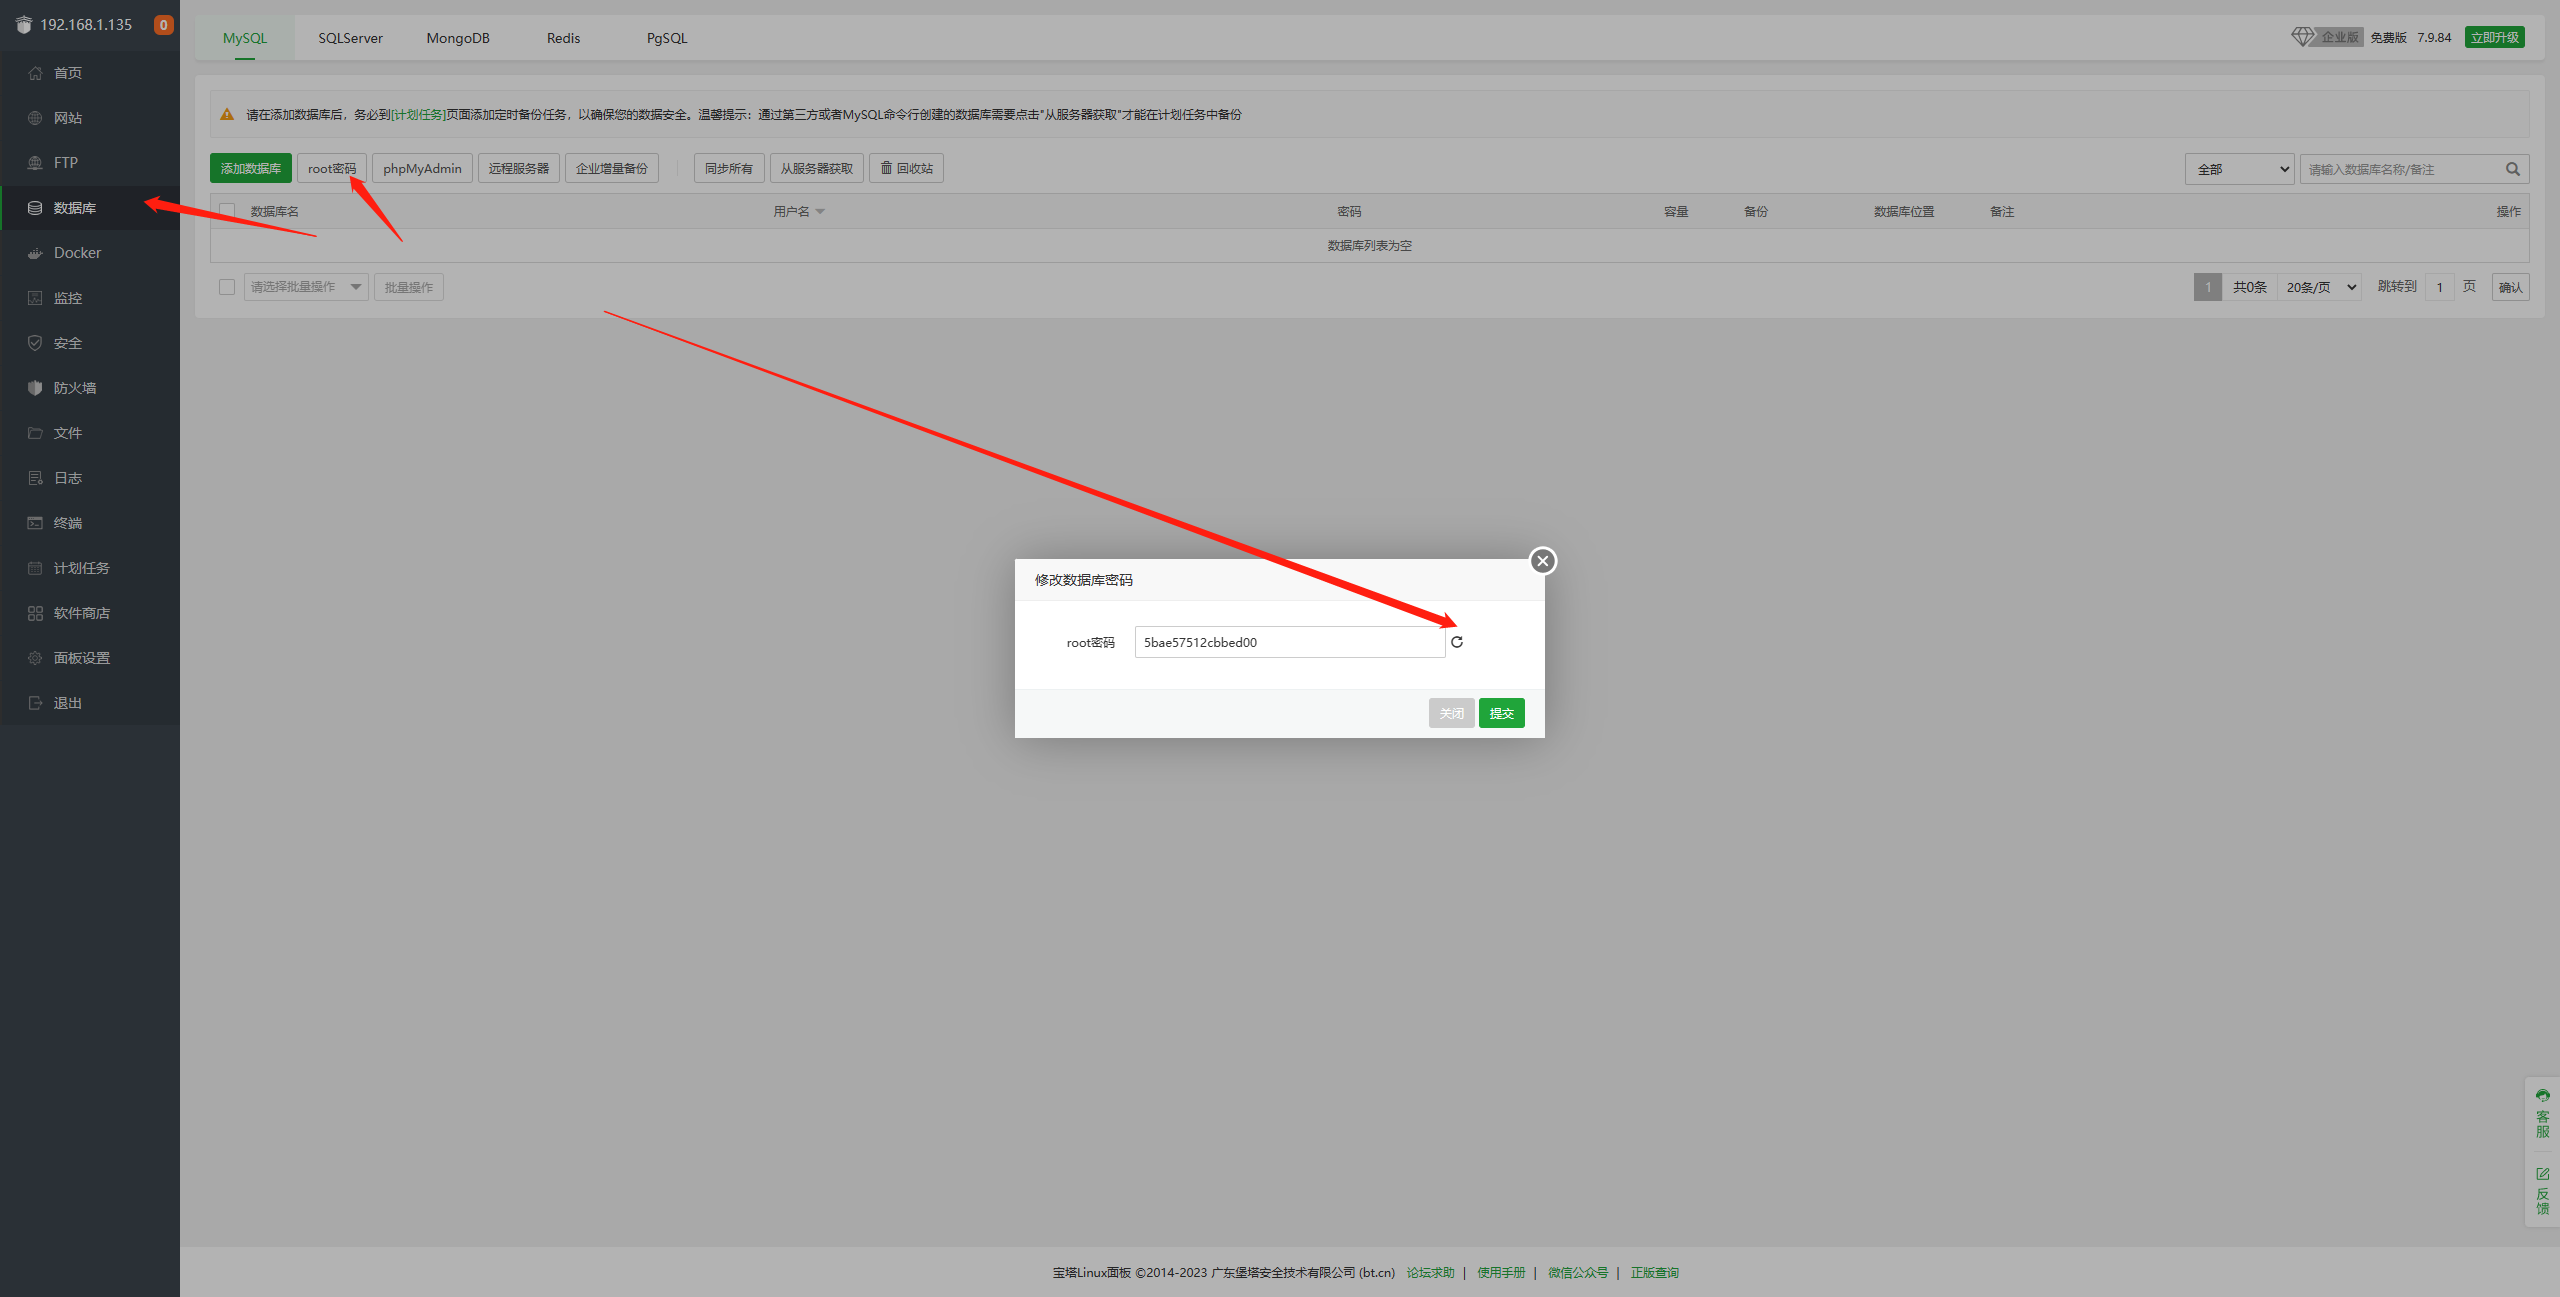Image resolution: width=2560 pixels, height=1297 pixels.
Task: Open the batch operation dropdown
Action: click(305, 287)
